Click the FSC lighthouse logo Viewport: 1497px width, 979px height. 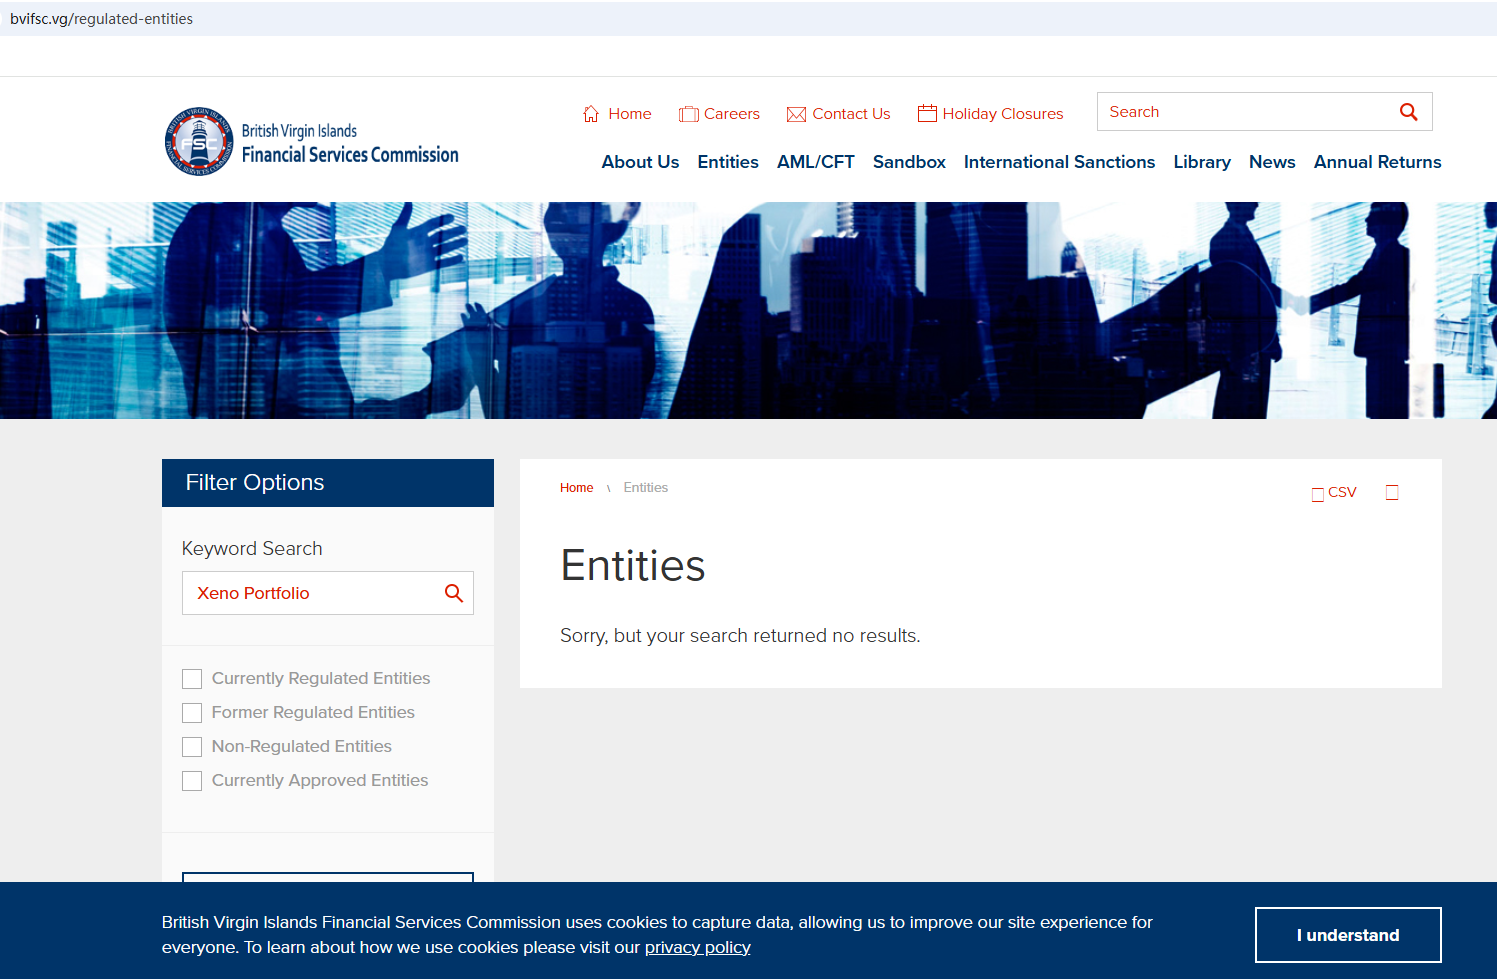[x=200, y=141]
